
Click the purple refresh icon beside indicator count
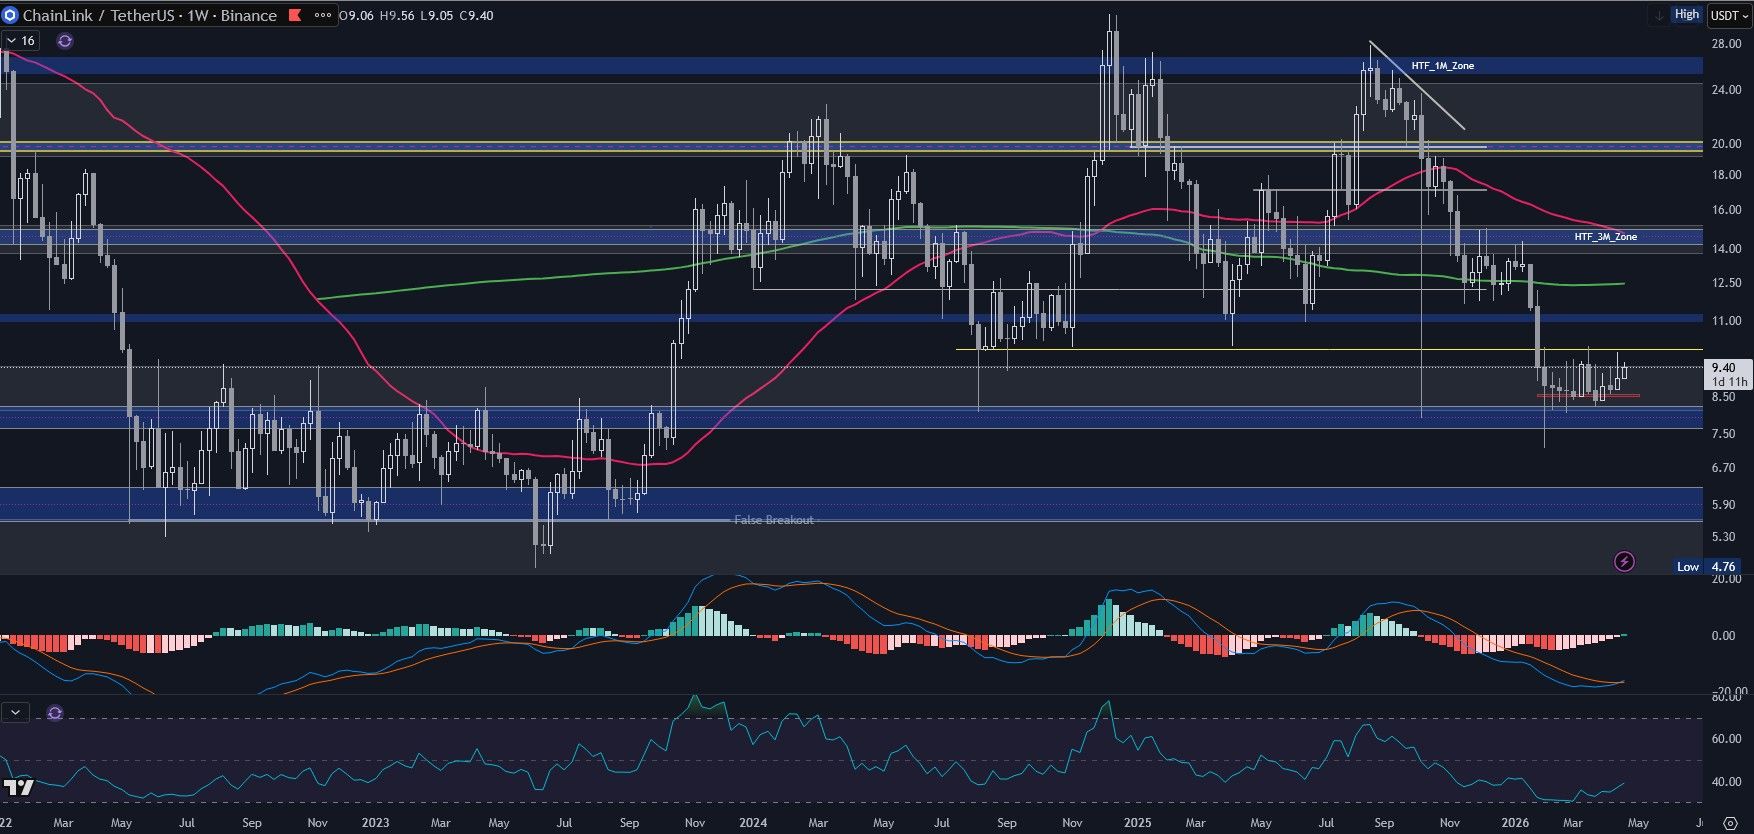coord(65,41)
